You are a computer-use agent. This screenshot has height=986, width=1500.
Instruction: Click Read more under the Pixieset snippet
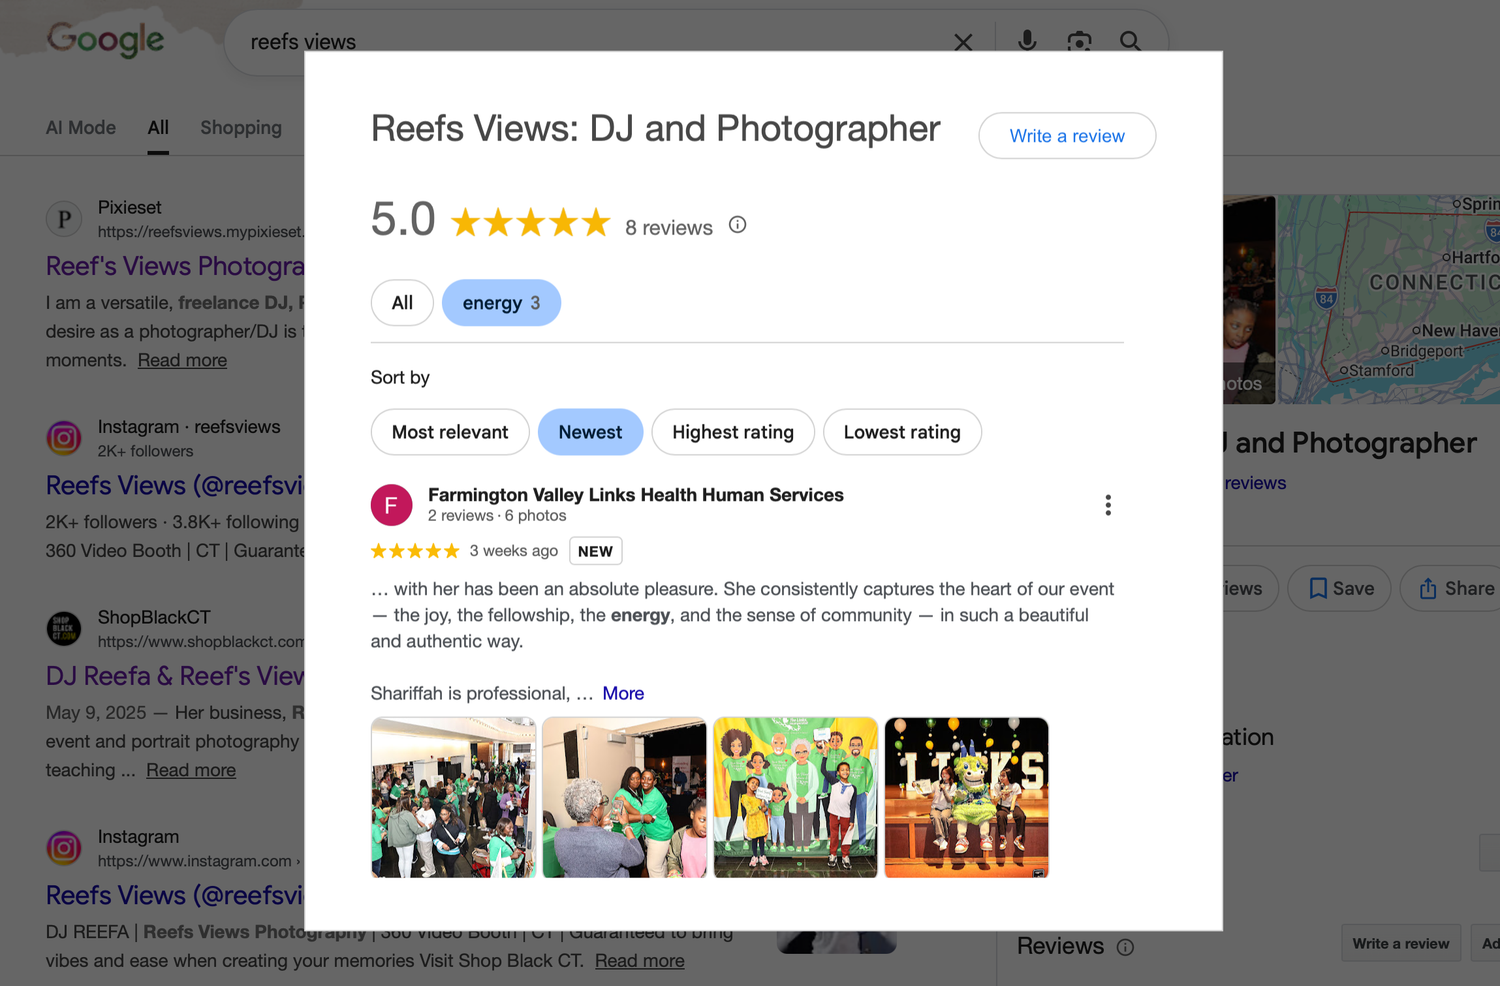(182, 360)
